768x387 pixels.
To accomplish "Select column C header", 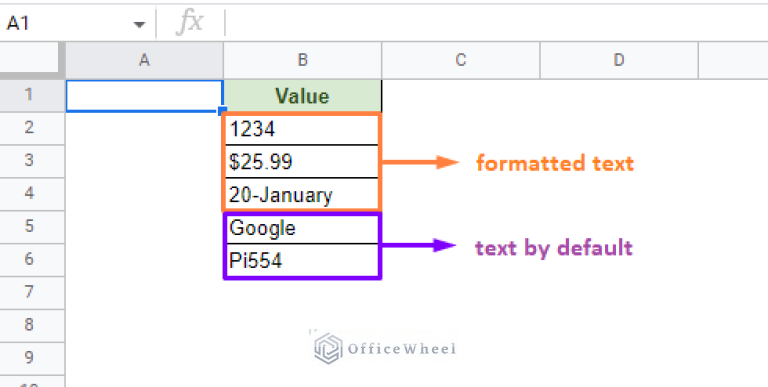I will click(460, 60).
